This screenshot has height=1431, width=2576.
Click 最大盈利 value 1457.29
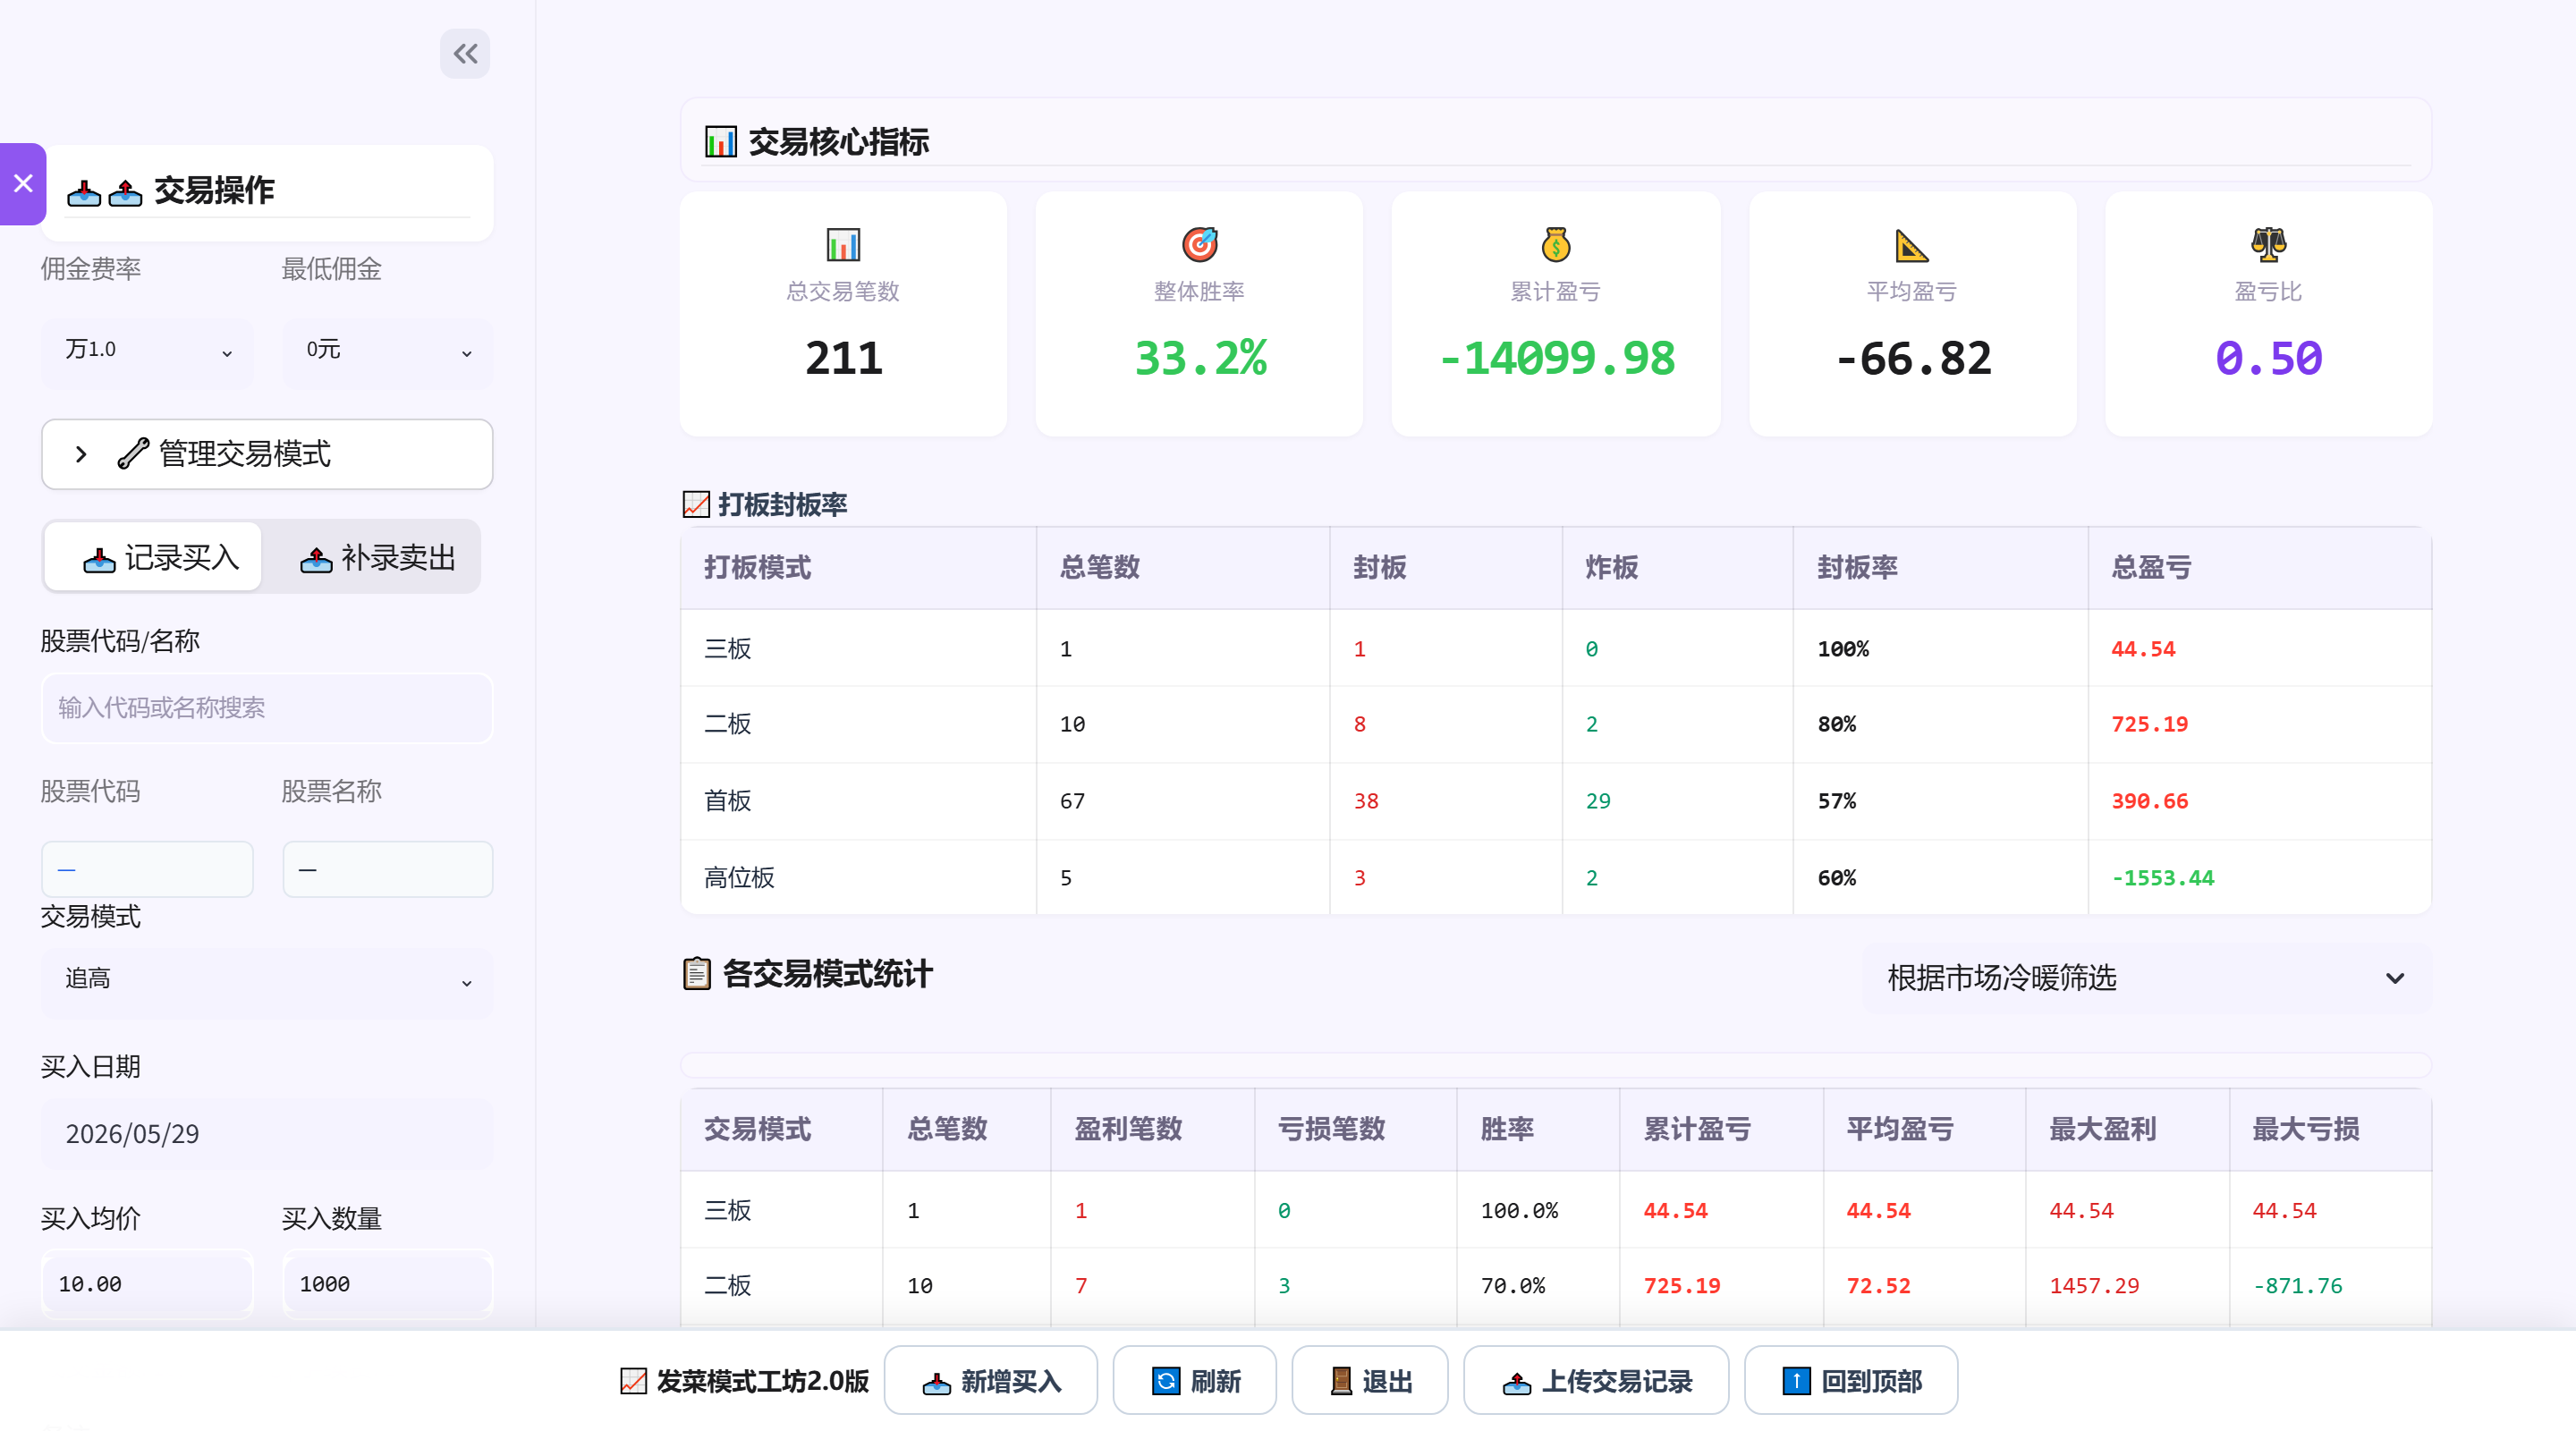tap(2094, 1285)
